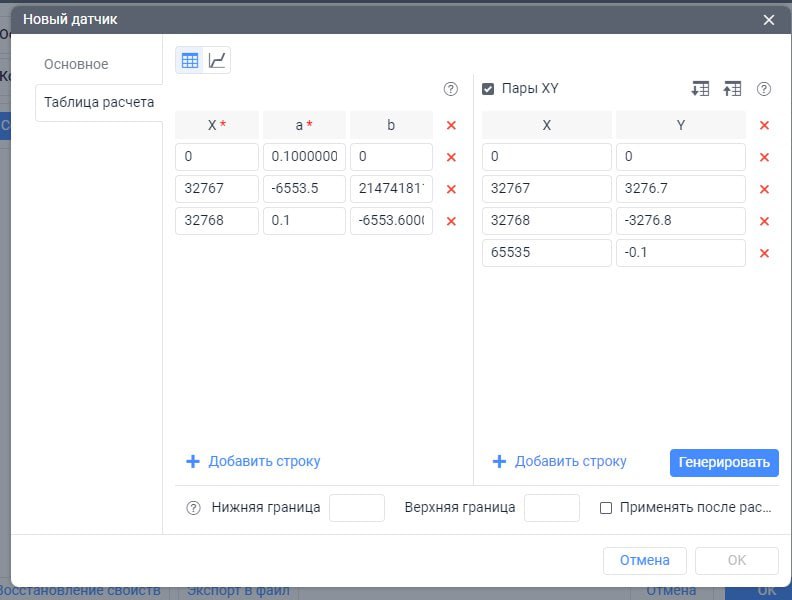792x600 pixels.
Task: Click Экспорт в файл in background window
Action: (238, 591)
